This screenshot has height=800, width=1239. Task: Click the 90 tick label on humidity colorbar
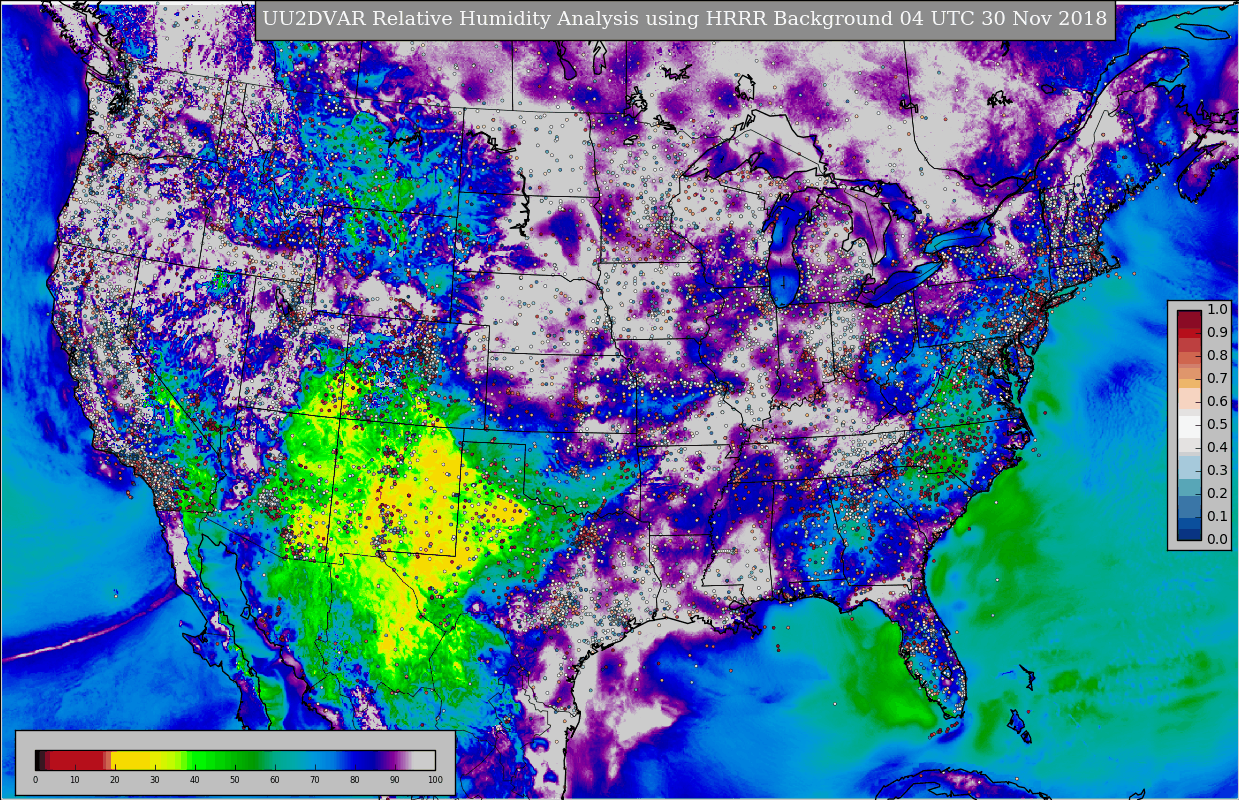point(395,780)
